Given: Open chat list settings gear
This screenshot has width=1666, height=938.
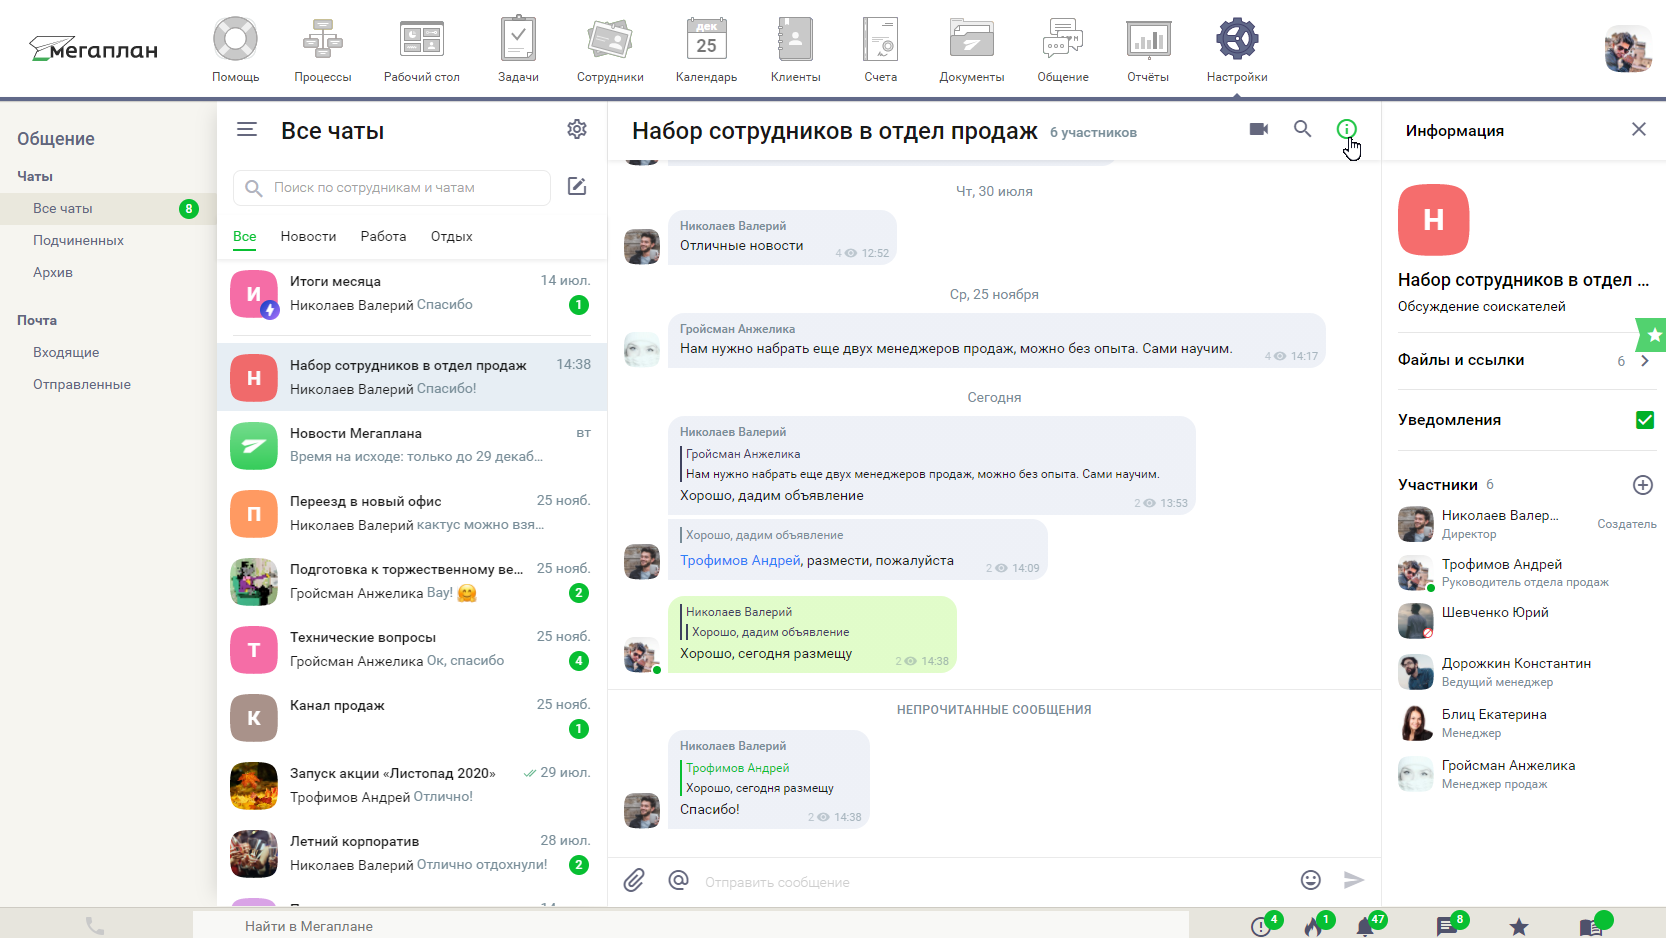Looking at the screenshot, I should coord(577,130).
